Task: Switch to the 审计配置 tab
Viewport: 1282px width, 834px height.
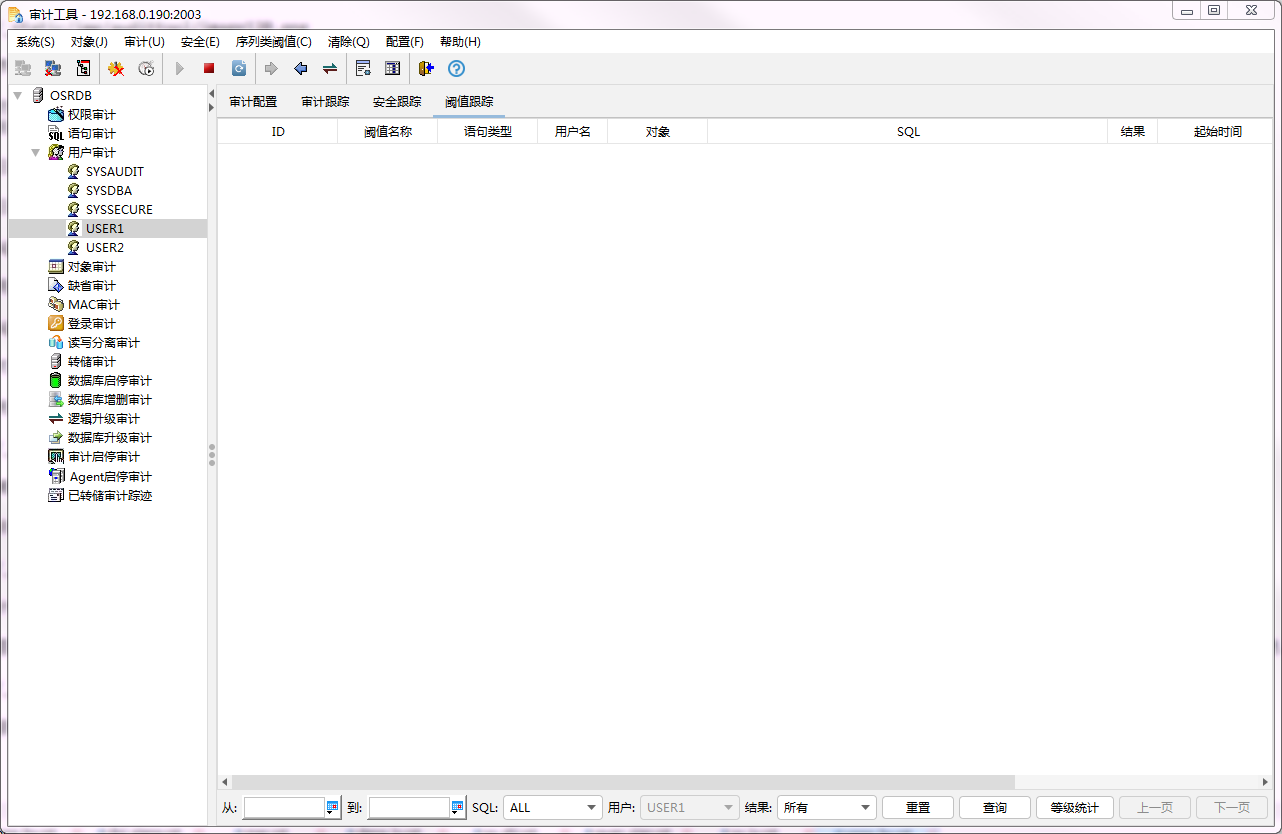Action: pos(253,102)
